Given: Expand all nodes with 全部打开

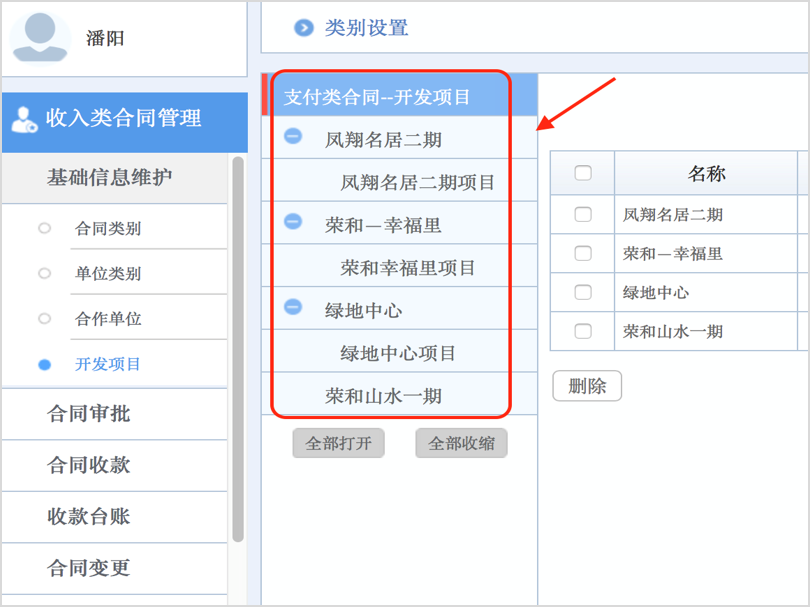Looking at the screenshot, I should tap(337, 443).
